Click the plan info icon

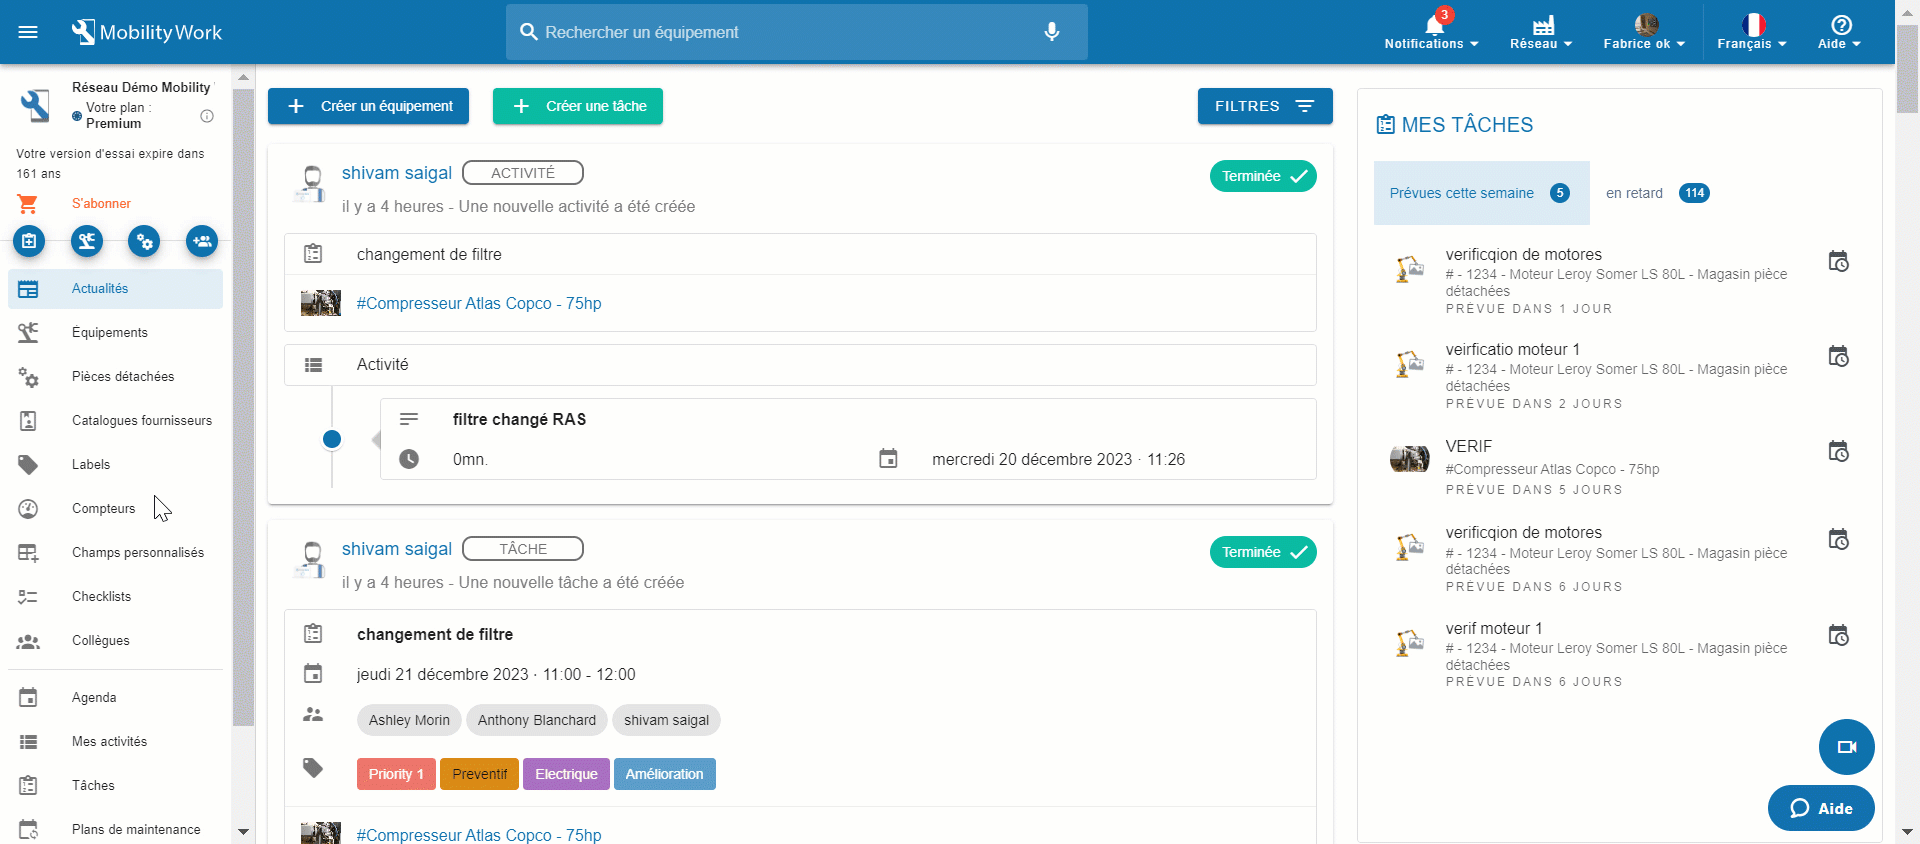[207, 116]
